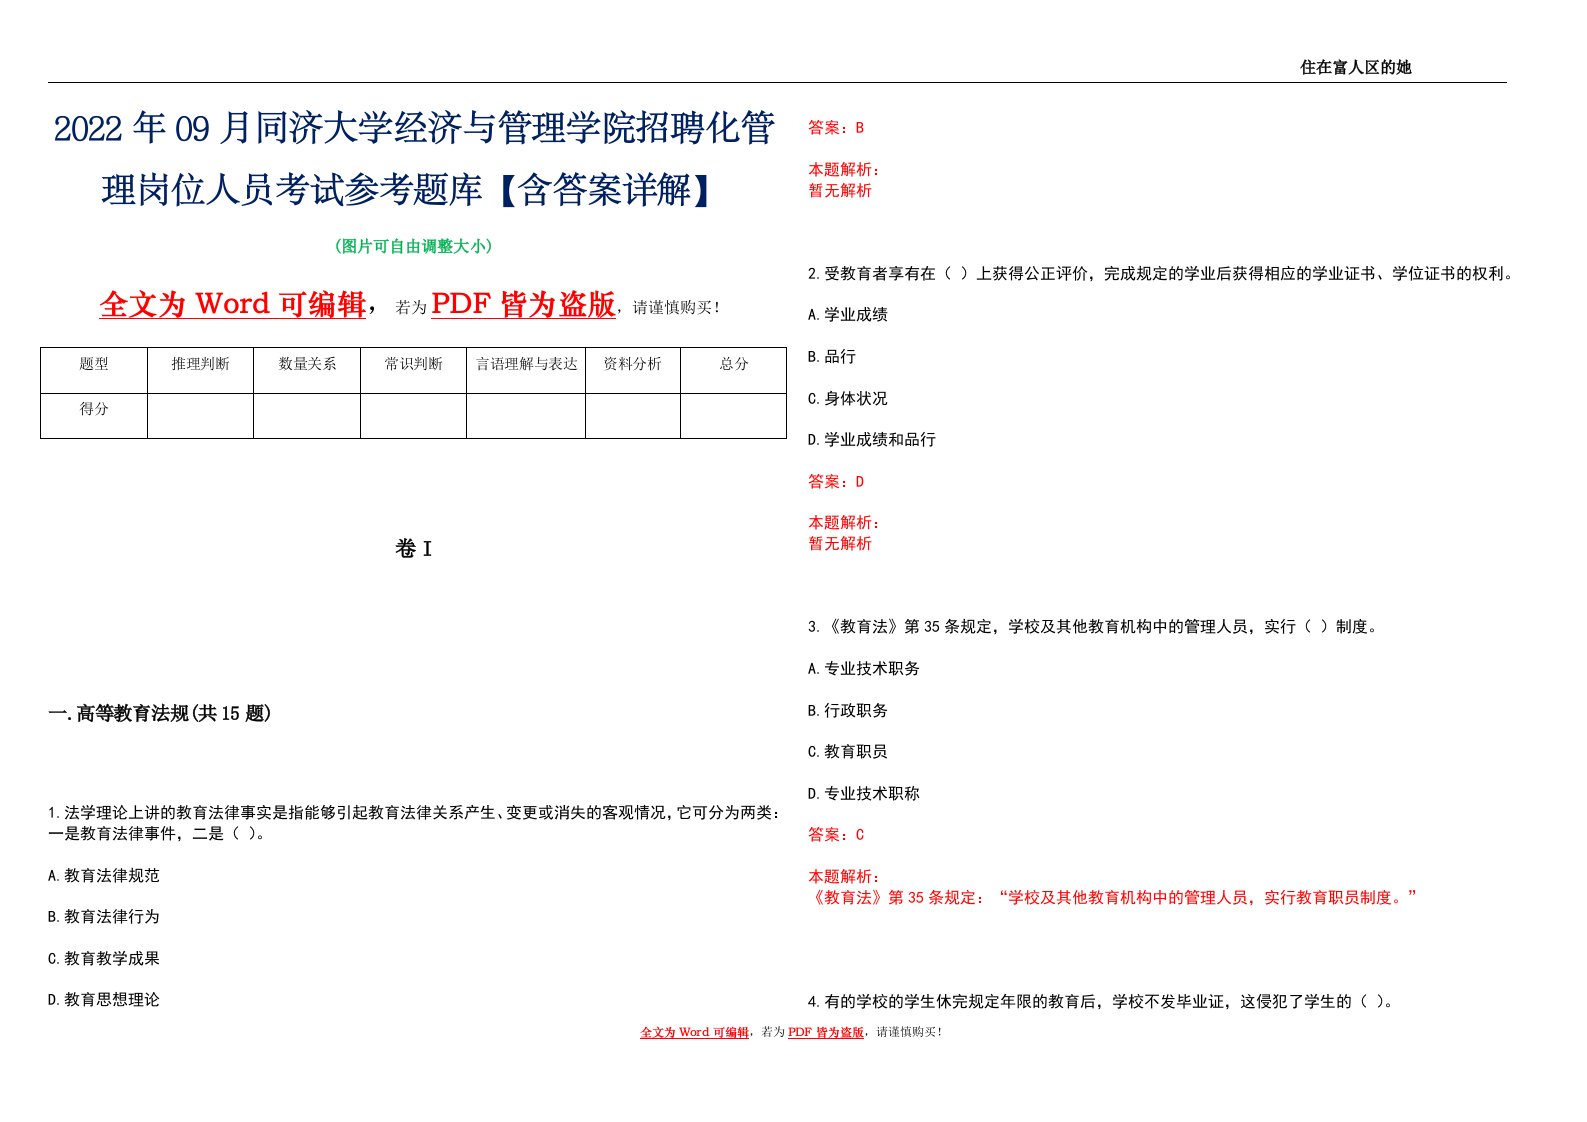
Task: Choose option B.教育法律行为
Action: point(104,916)
